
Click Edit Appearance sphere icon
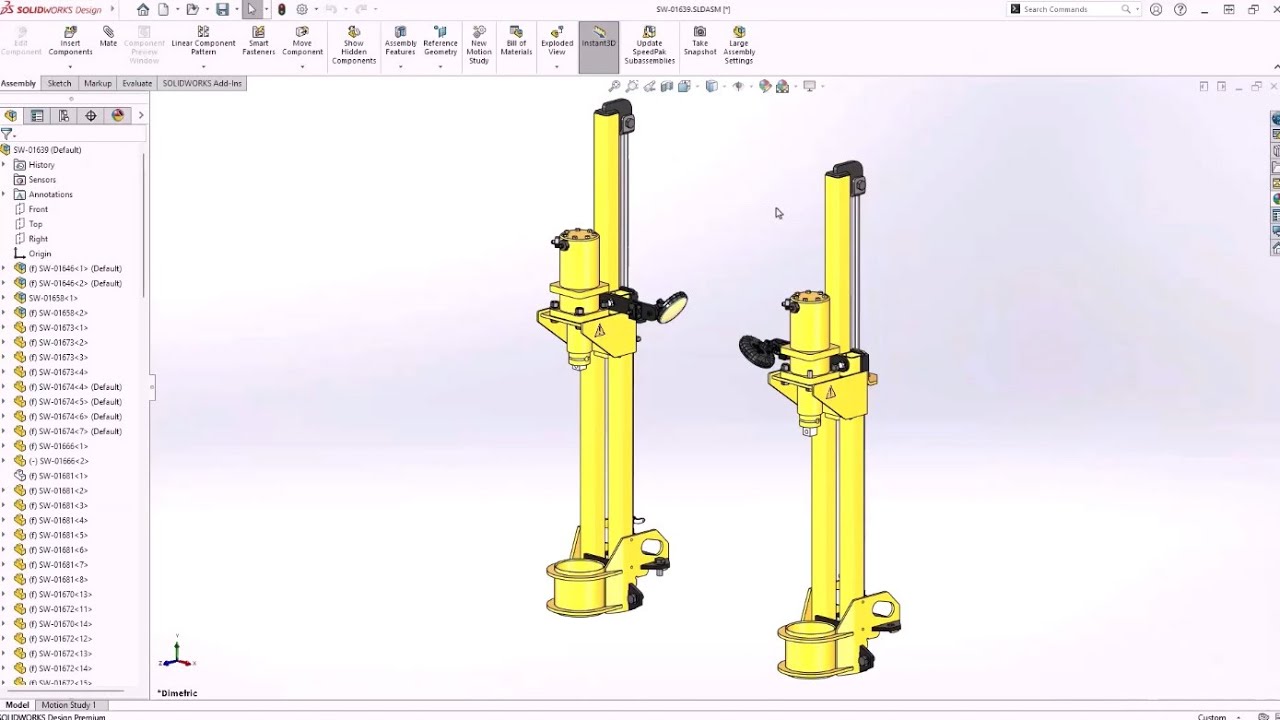click(765, 86)
